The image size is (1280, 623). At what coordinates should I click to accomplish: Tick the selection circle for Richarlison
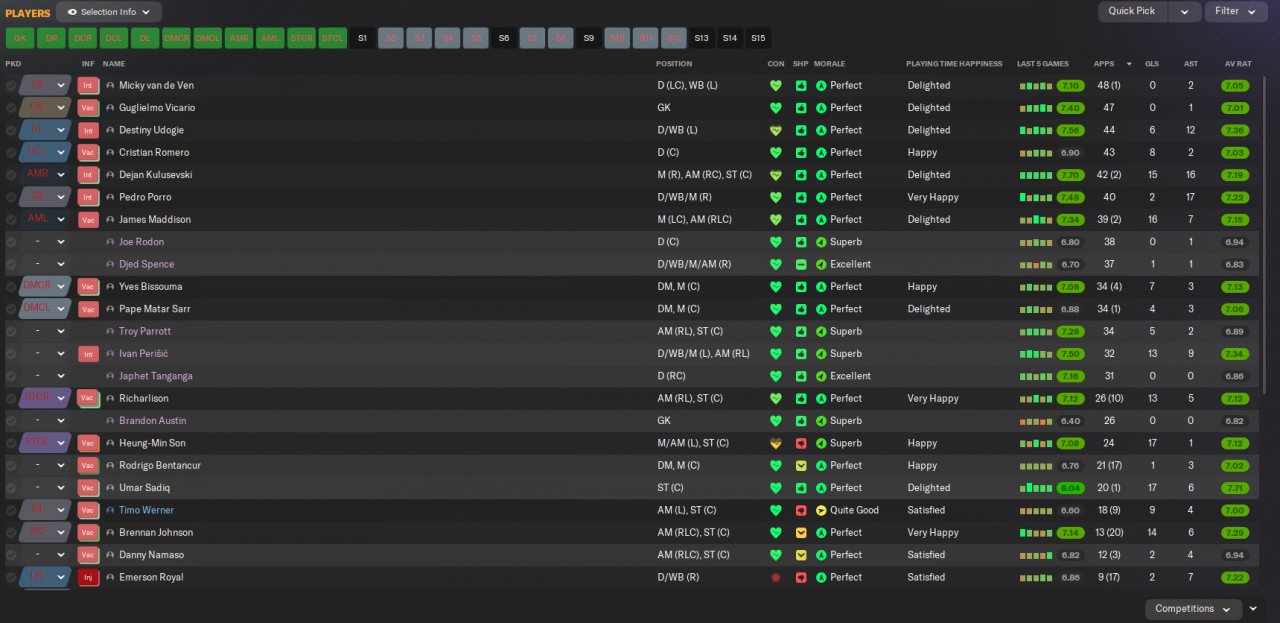(x=11, y=398)
